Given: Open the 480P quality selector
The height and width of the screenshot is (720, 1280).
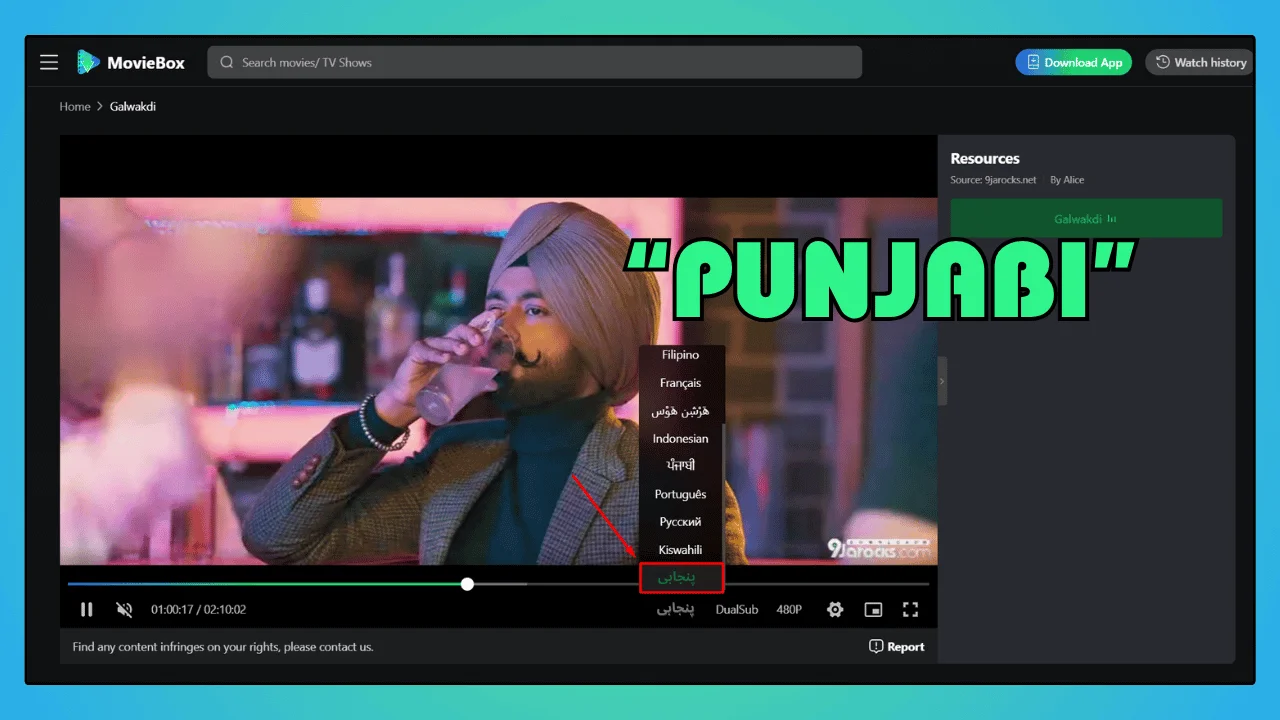Looking at the screenshot, I should 789,609.
